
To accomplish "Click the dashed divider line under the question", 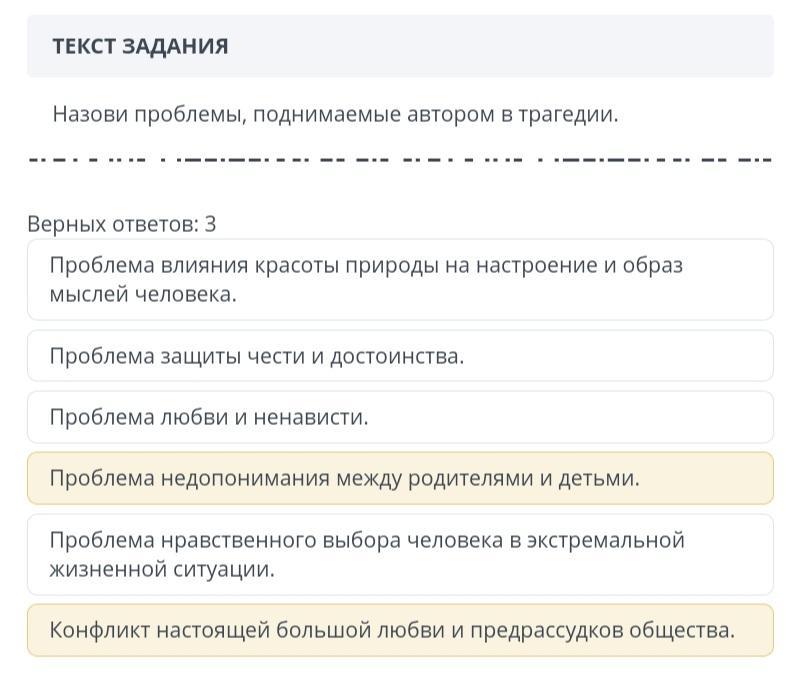I will tap(400, 160).
